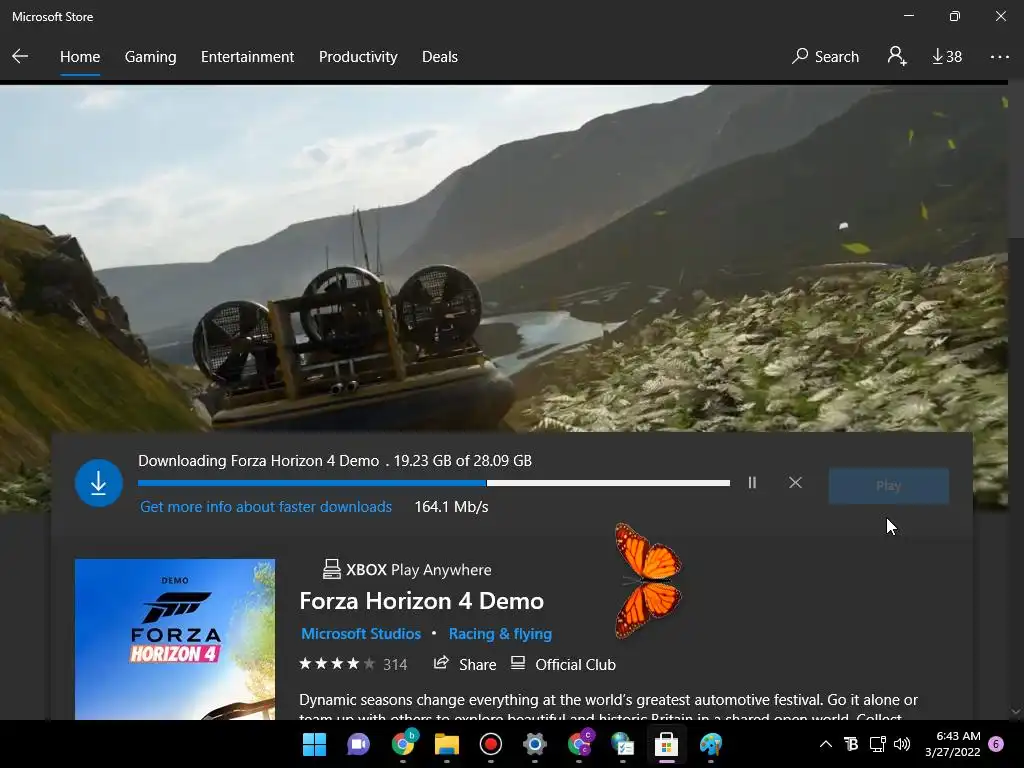Screen dimensions: 1024x768
Task: Click the first Chrome taskbar icon
Action: 403,744
